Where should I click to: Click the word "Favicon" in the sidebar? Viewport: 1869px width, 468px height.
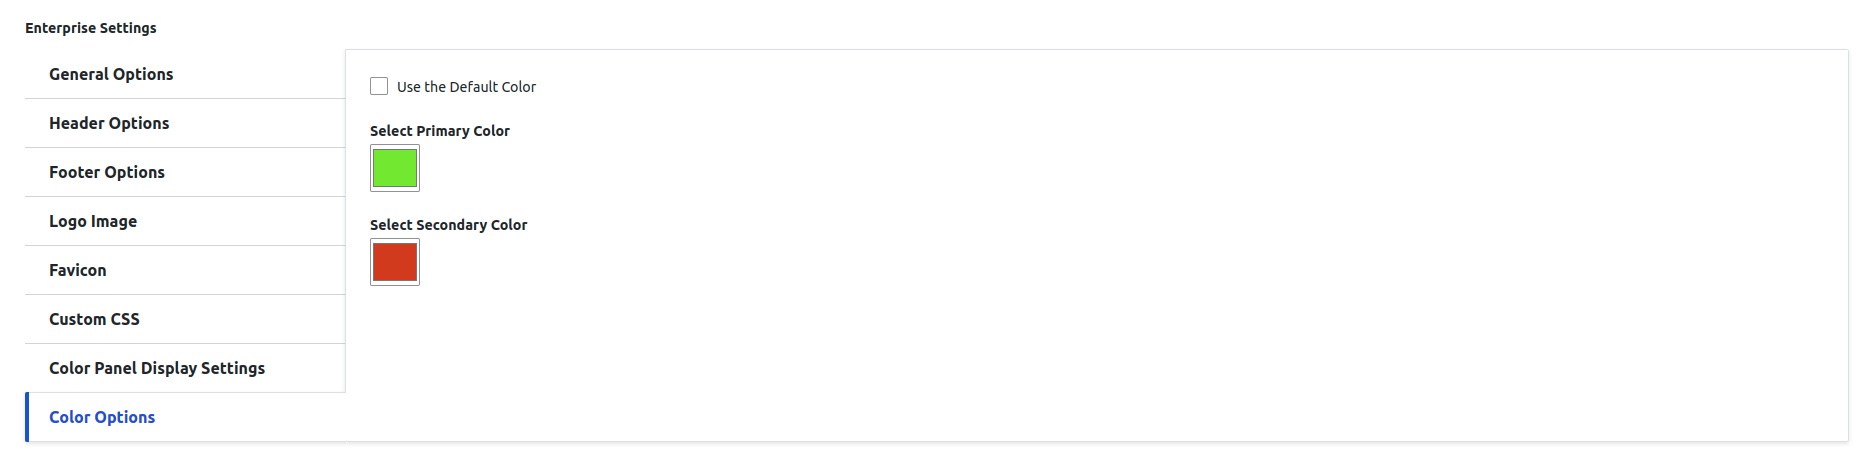pos(77,270)
